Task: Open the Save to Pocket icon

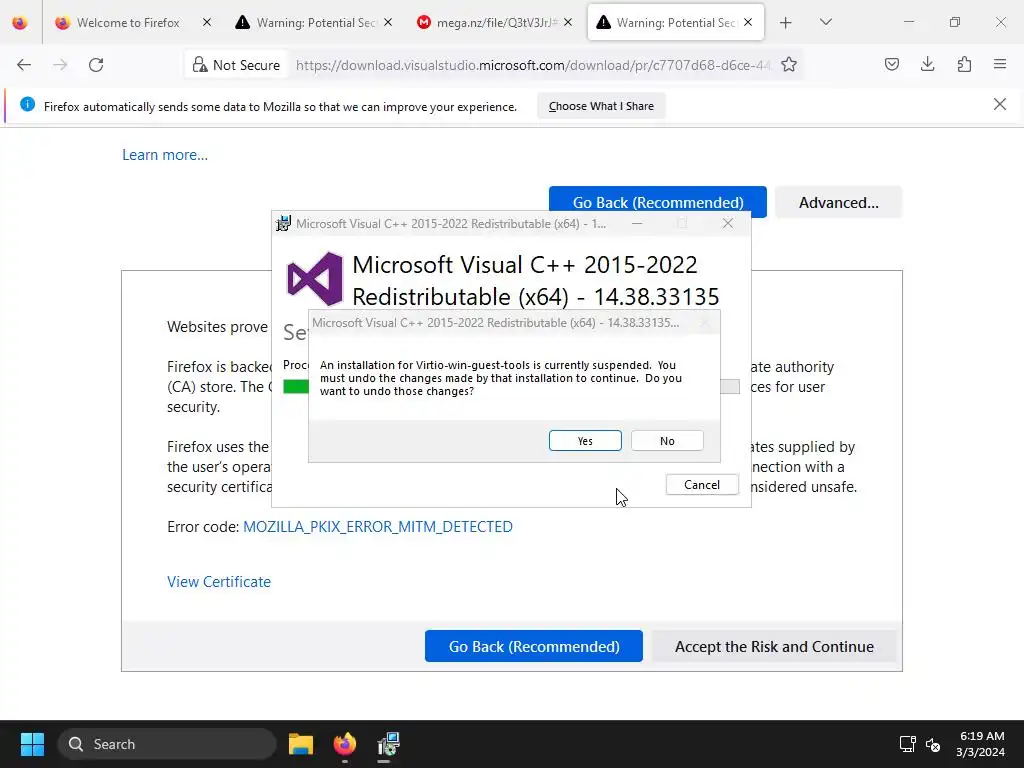Action: [x=891, y=64]
